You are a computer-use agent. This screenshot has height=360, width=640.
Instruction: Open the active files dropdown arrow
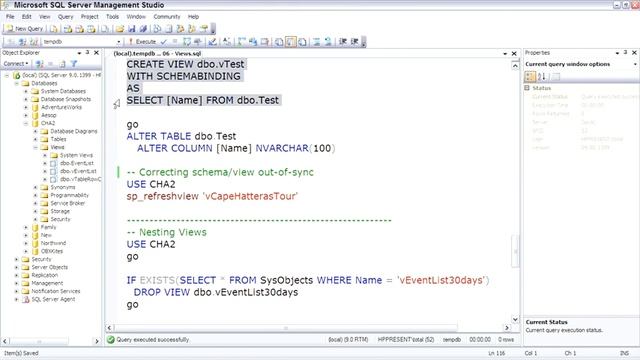(x=505, y=53)
